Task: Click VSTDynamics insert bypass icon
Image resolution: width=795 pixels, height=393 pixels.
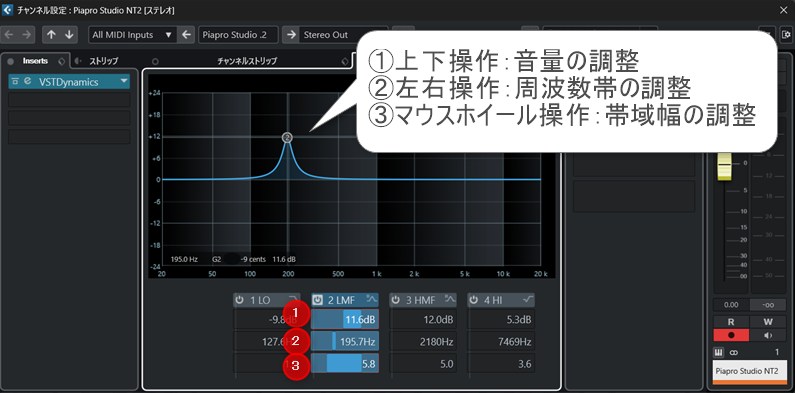Action: tap(15, 81)
